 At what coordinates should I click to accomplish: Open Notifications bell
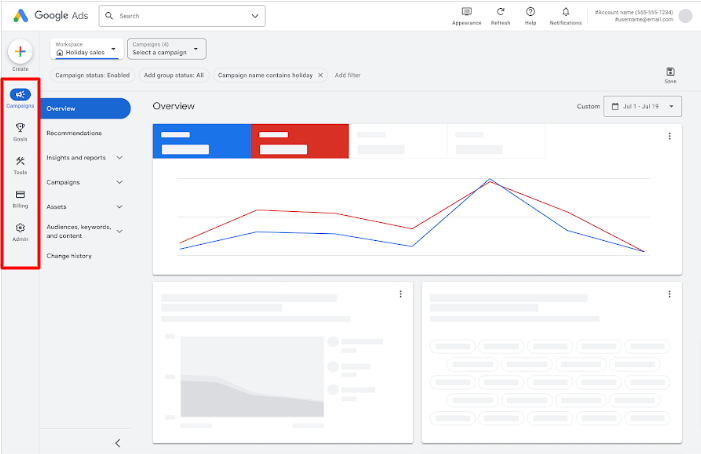pyautogui.click(x=565, y=12)
